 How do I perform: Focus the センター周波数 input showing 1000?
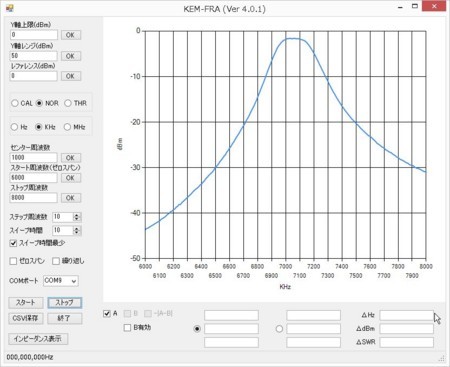click(34, 157)
